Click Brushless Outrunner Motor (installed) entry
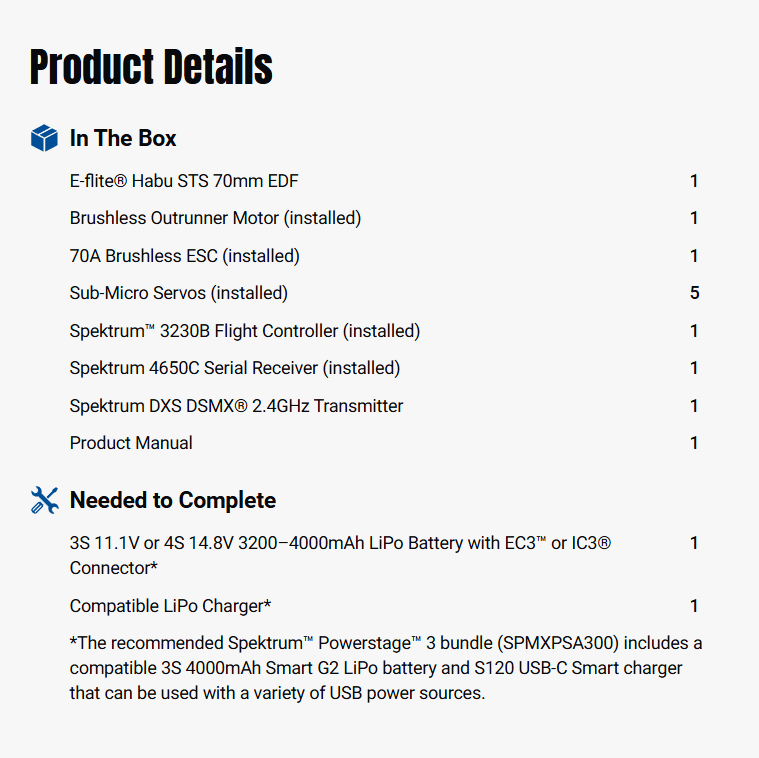This screenshot has width=759, height=758. 215,218
